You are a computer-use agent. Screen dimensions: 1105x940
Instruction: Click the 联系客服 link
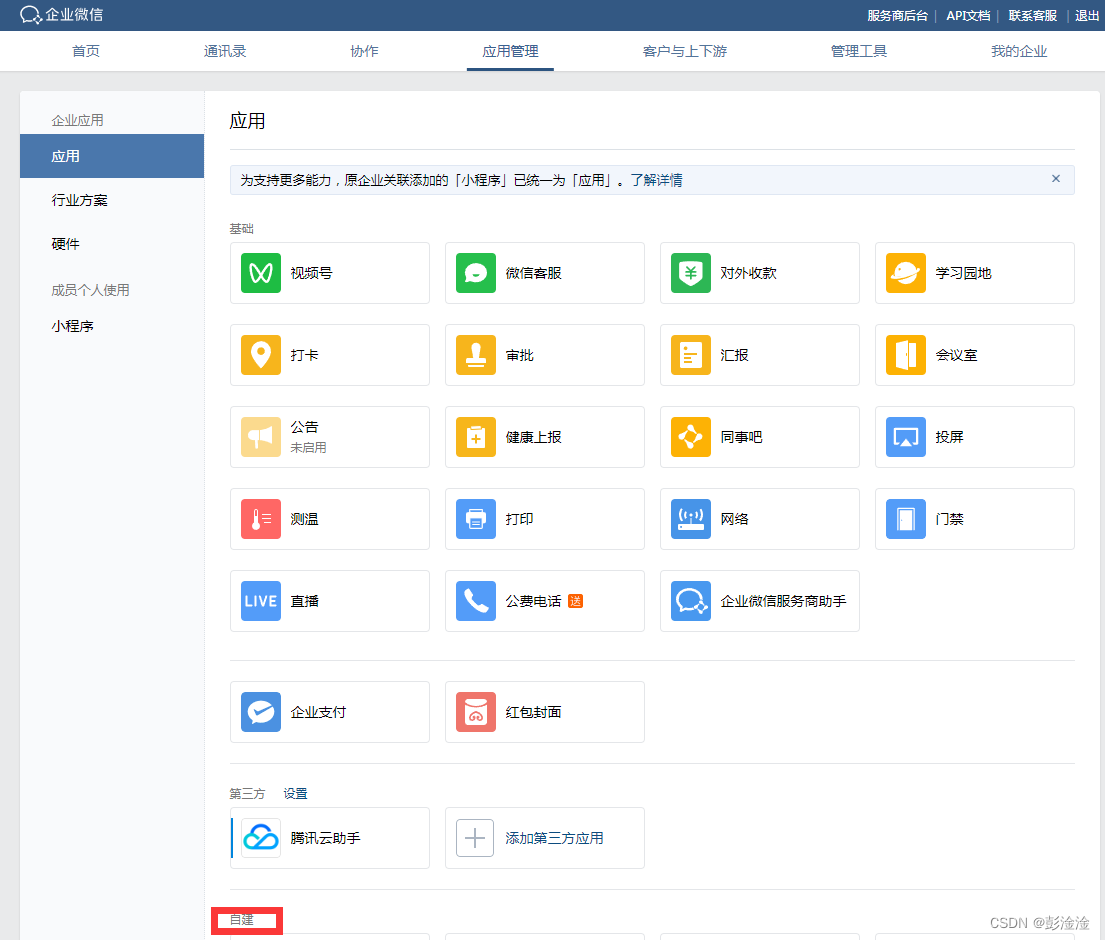click(1032, 16)
